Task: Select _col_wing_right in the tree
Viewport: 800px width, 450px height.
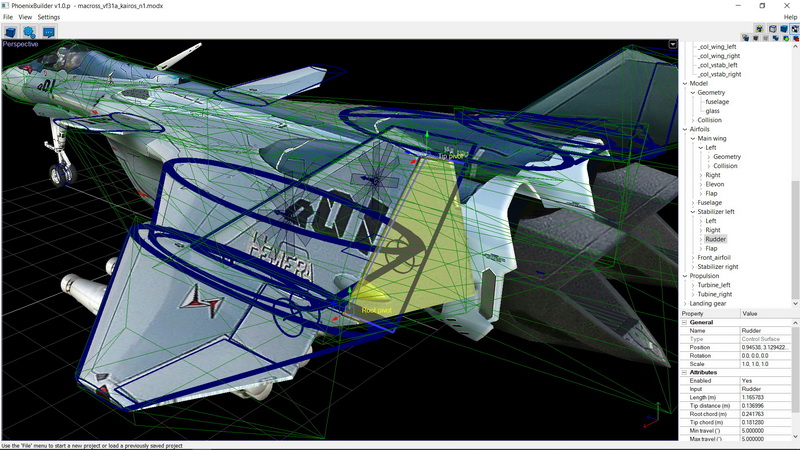Action: 718,56
